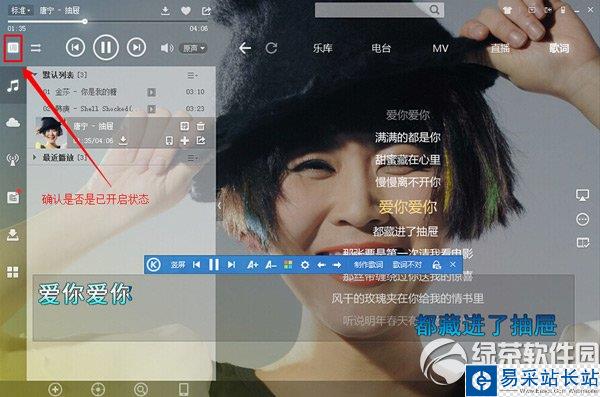
Task: Go back with the left arrow
Action: 245,48
